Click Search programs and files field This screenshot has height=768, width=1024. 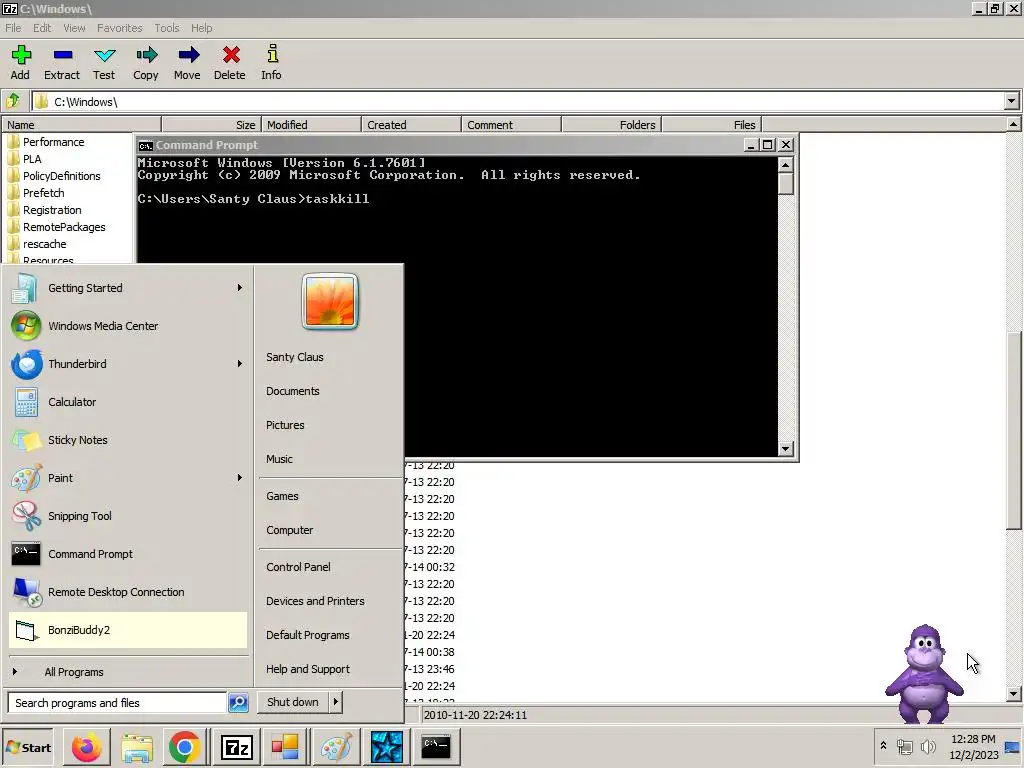[x=117, y=703]
